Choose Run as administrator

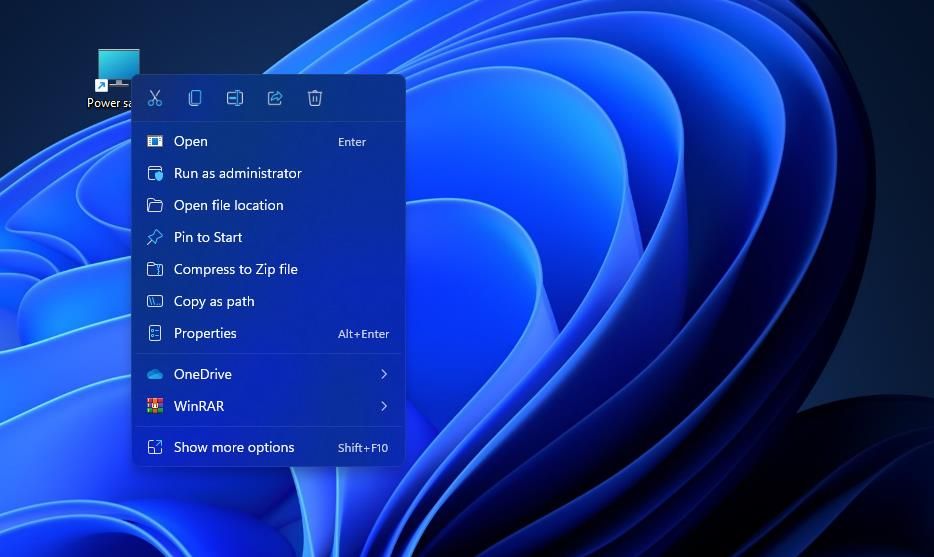pos(268,173)
